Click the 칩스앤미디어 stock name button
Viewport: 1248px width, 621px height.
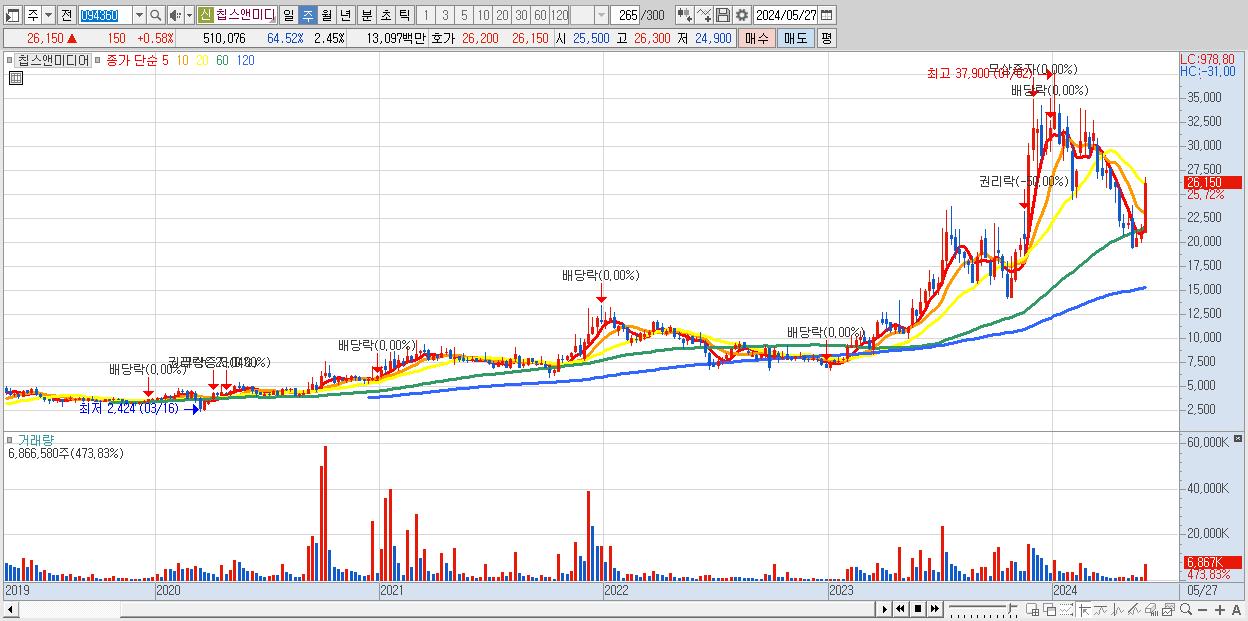(245, 15)
